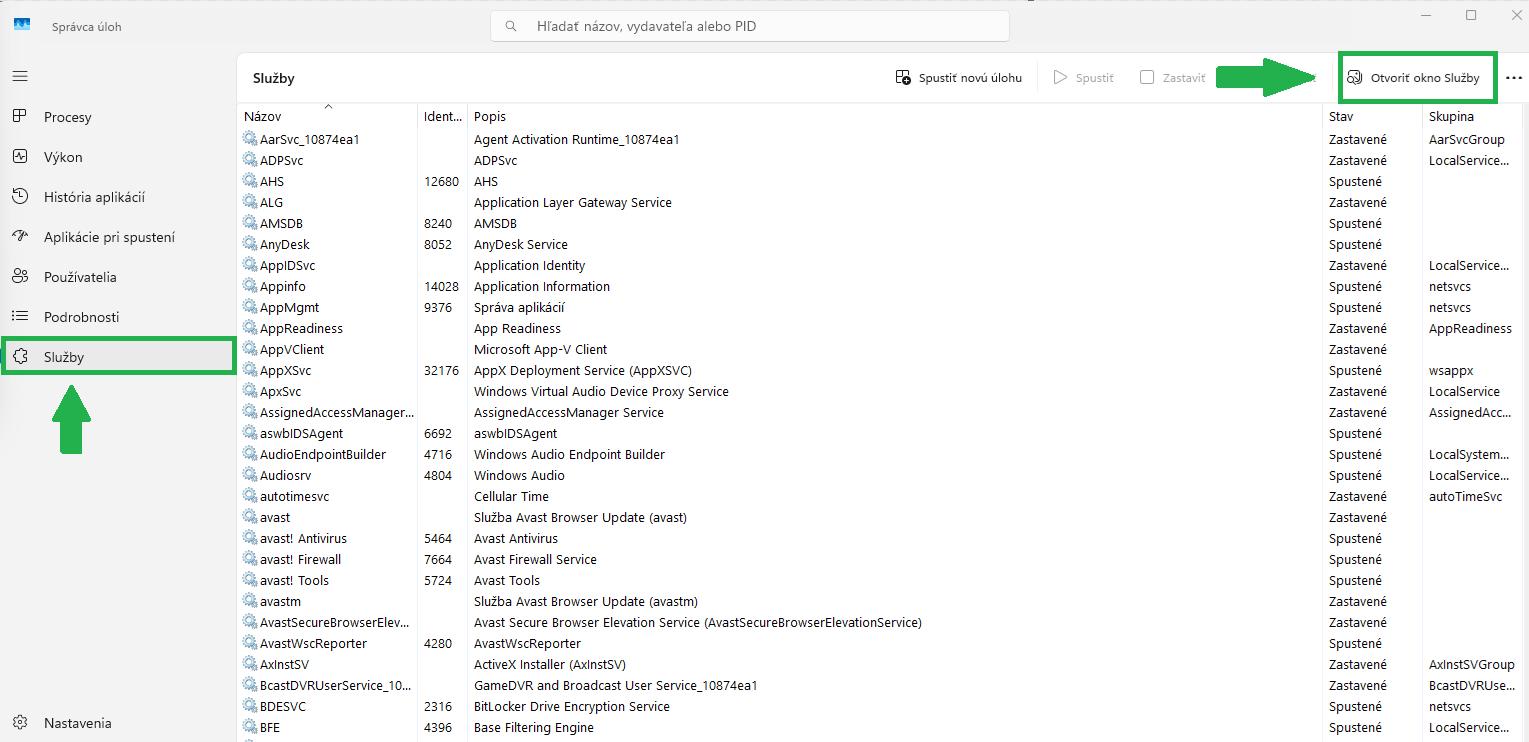1529x742 pixels.
Task: Sort by the Skupina column header
Action: coord(1450,117)
